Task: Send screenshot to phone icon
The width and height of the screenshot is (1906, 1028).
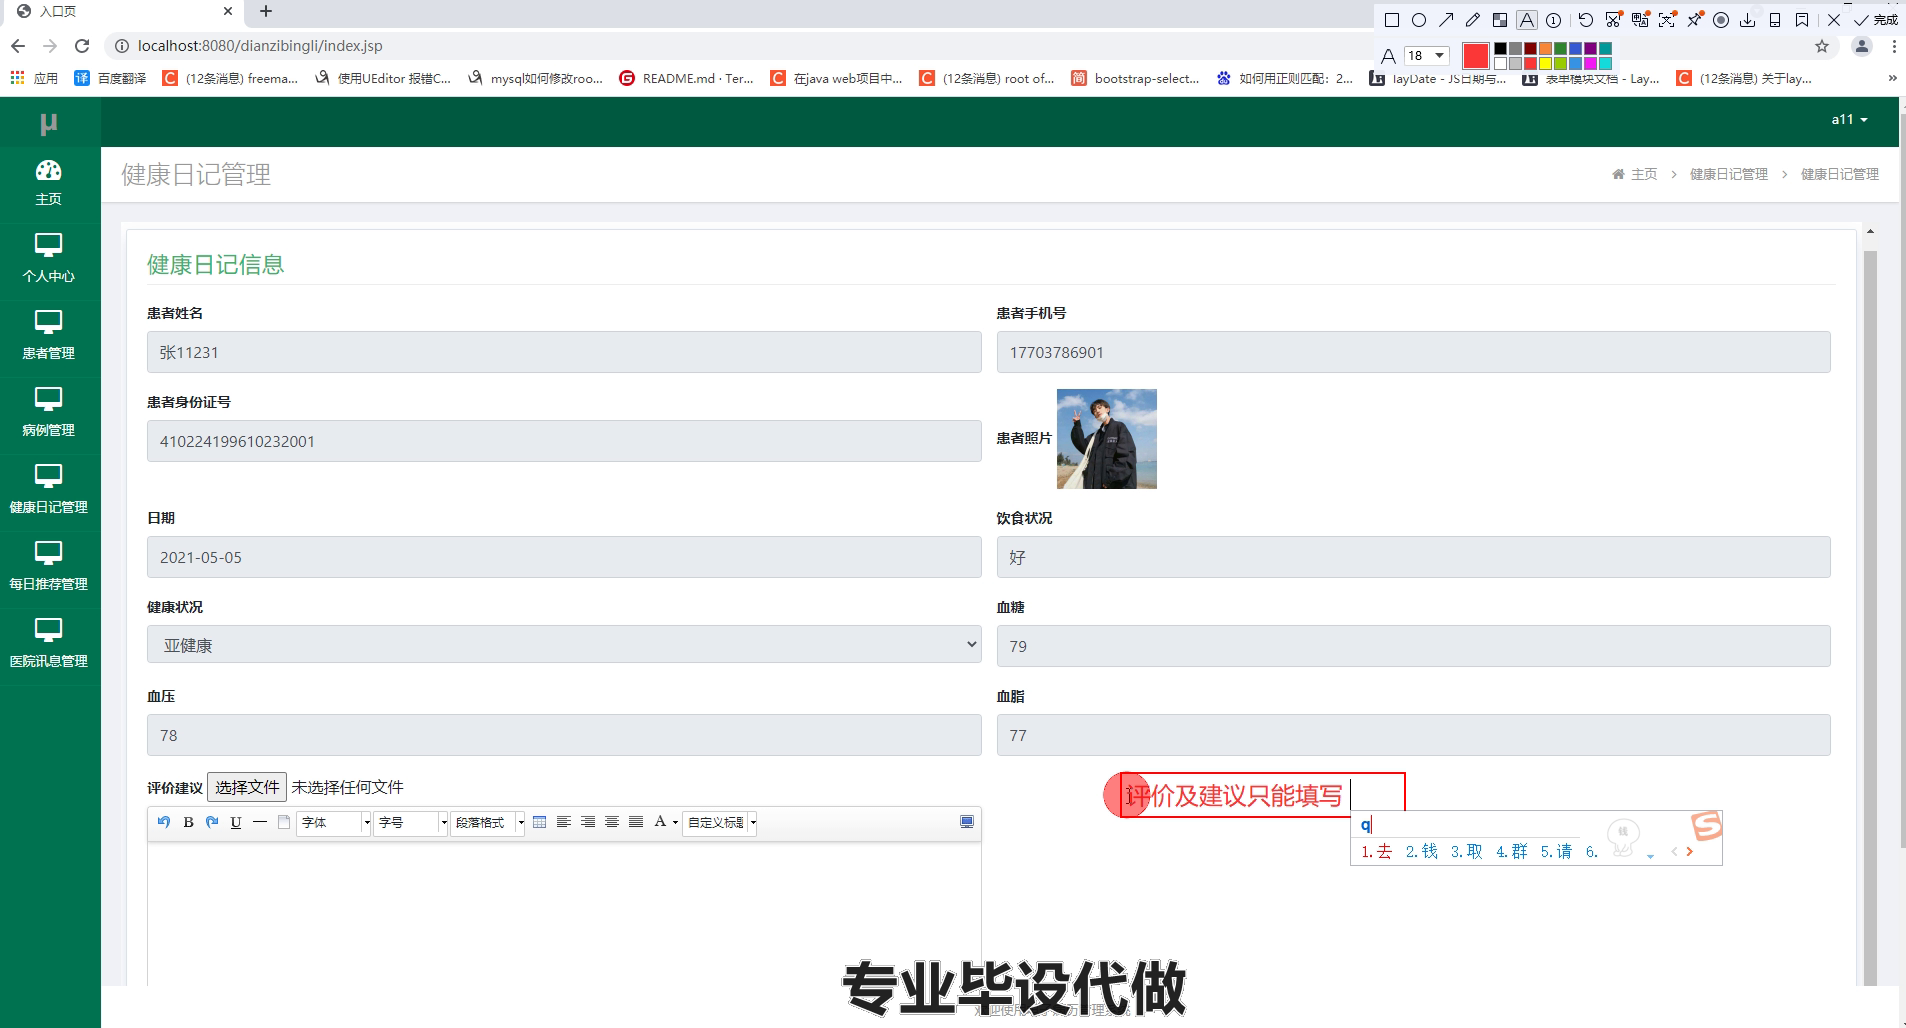Action: 1775,20
